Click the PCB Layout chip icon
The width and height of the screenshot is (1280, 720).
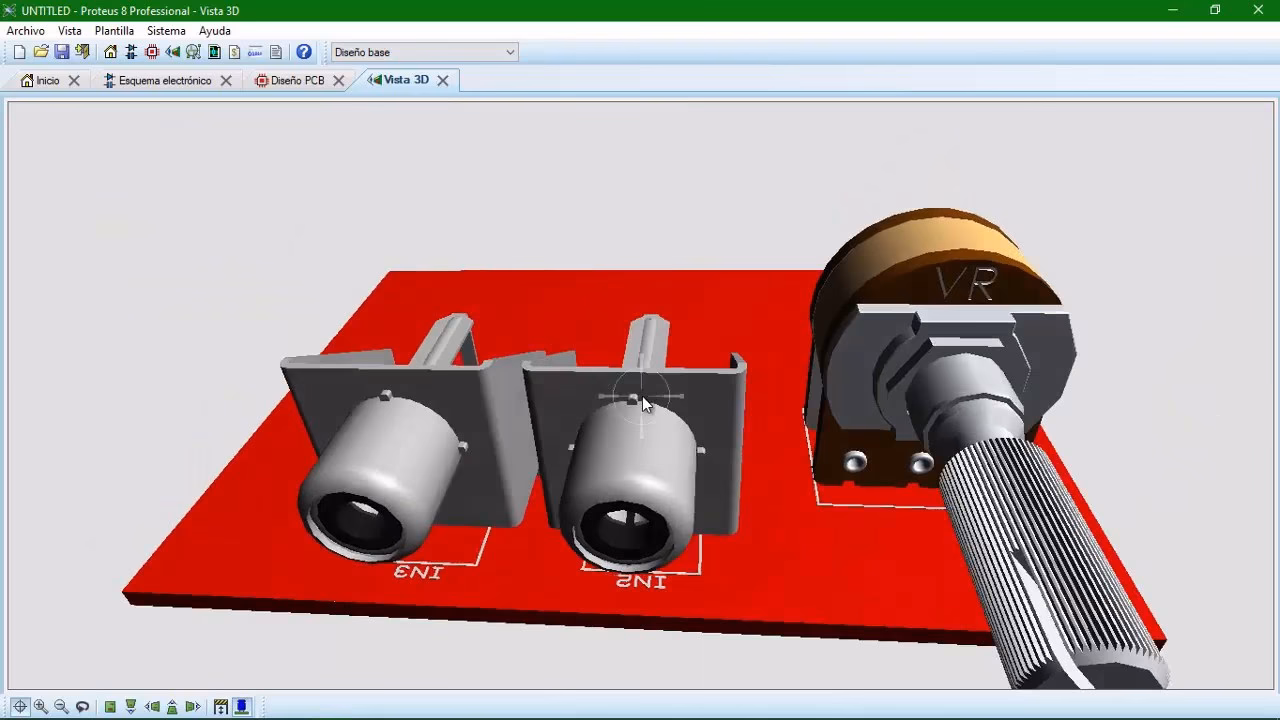tap(152, 52)
